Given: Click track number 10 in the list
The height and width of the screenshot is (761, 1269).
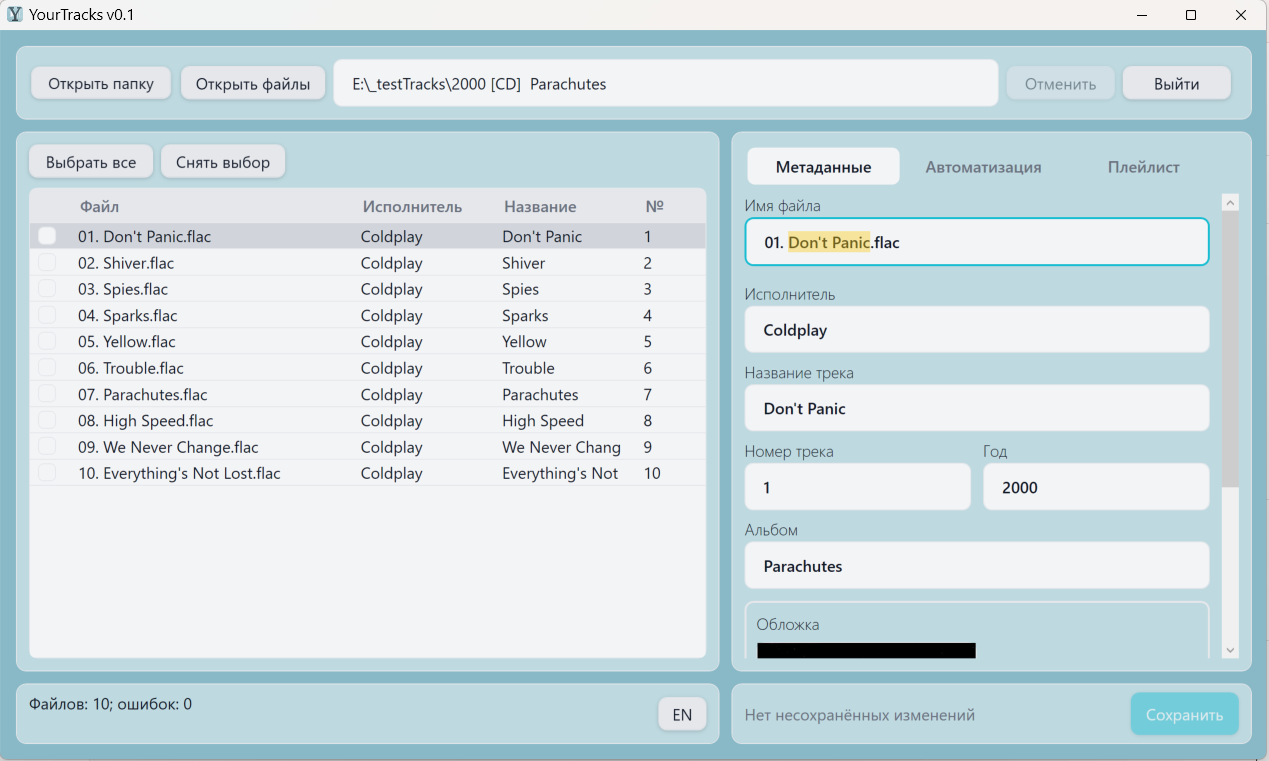Looking at the screenshot, I should [x=652, y=473].
